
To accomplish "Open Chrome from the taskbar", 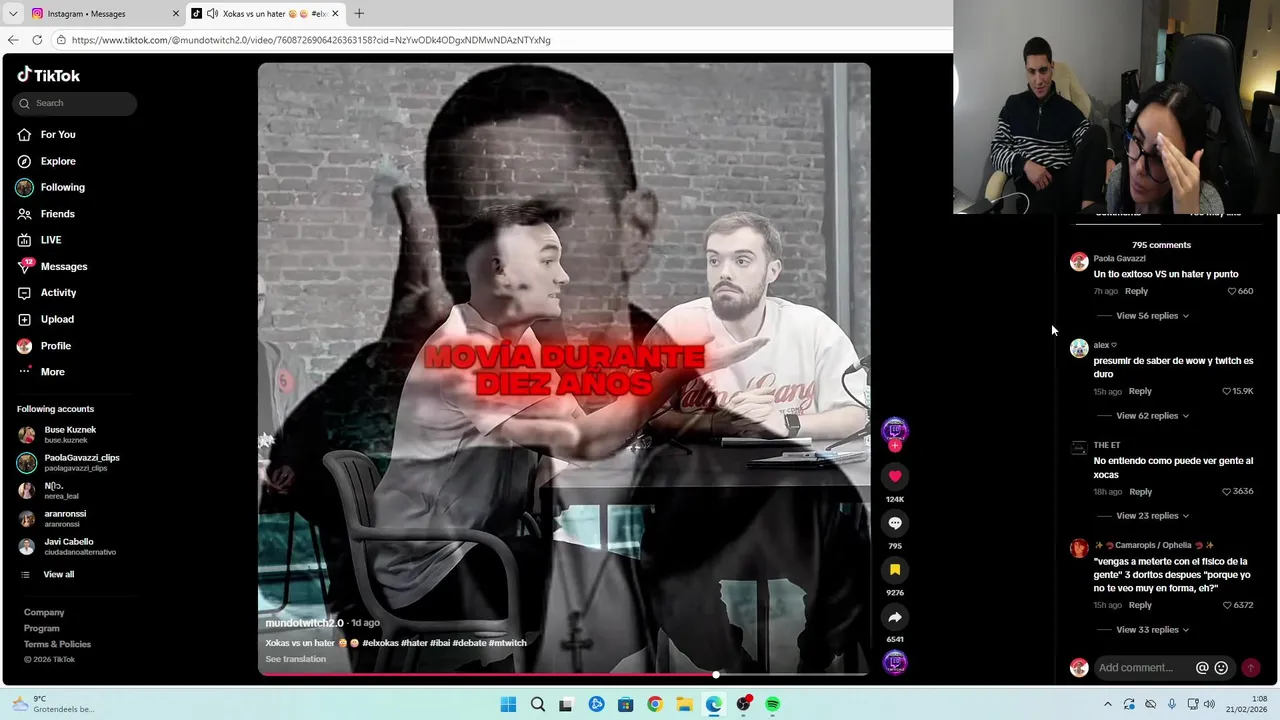I will (x=655, y=704).
